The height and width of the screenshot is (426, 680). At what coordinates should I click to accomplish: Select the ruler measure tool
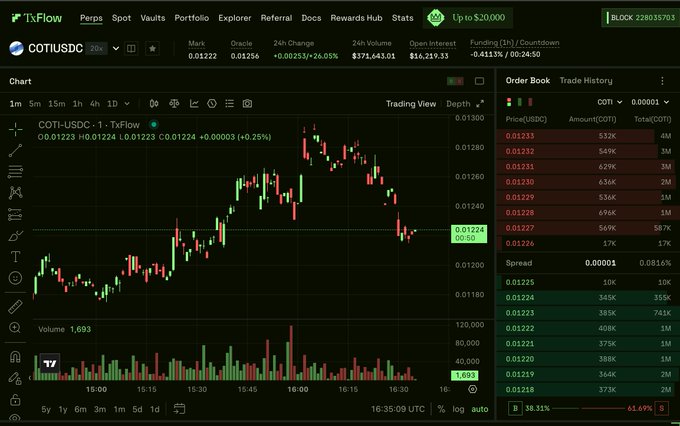tap(15, 307)
